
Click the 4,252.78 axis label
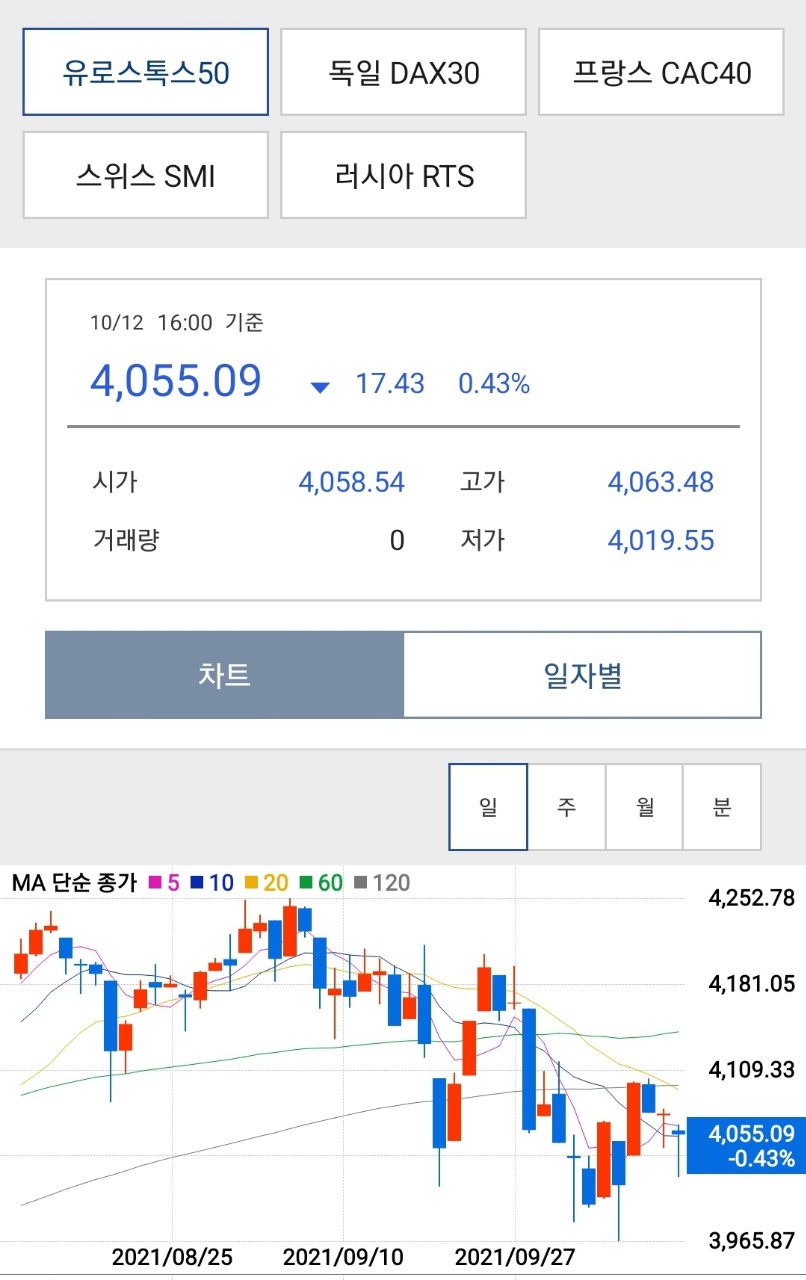751,898
